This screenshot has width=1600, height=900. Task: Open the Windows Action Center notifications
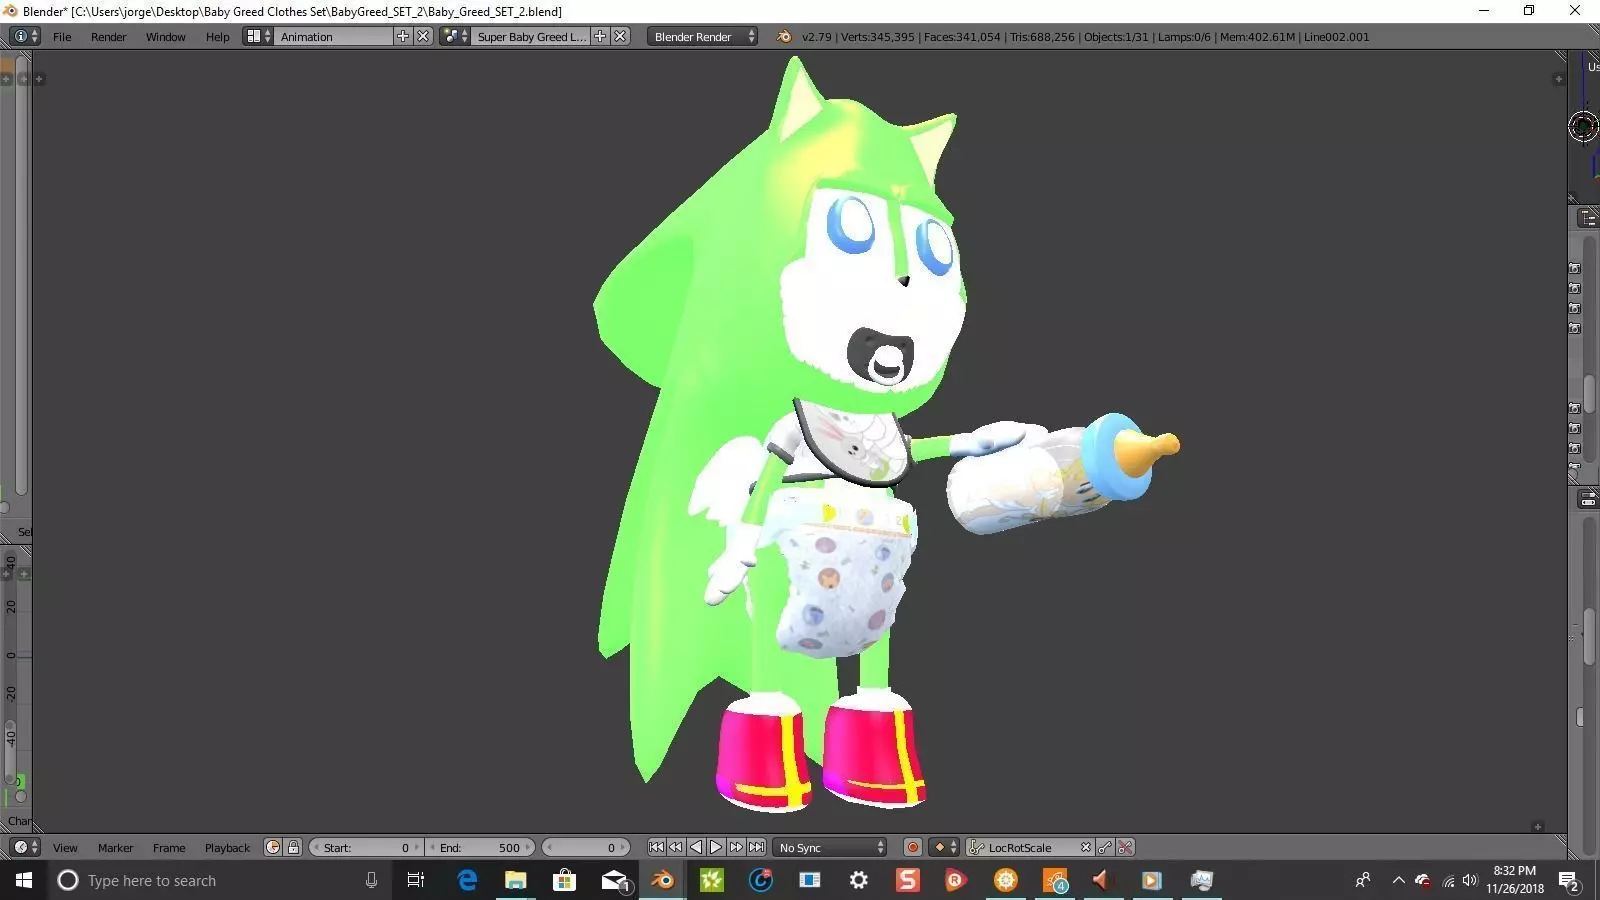tap(1569, 880)
